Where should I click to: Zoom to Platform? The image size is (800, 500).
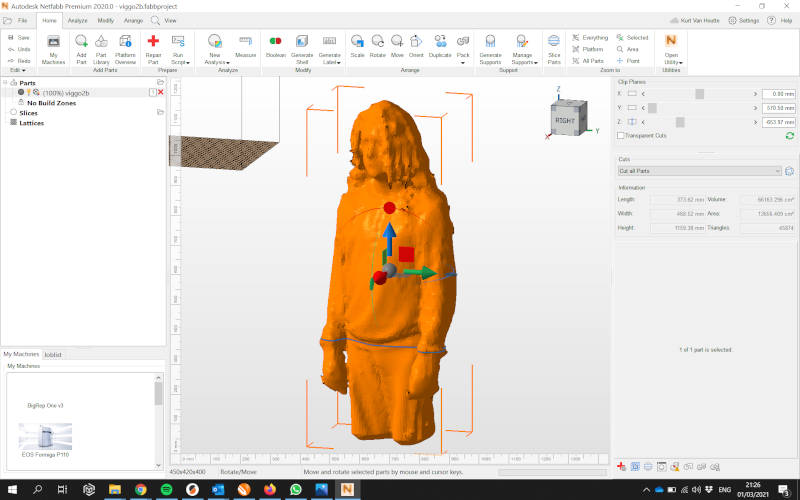click(588, 49)
